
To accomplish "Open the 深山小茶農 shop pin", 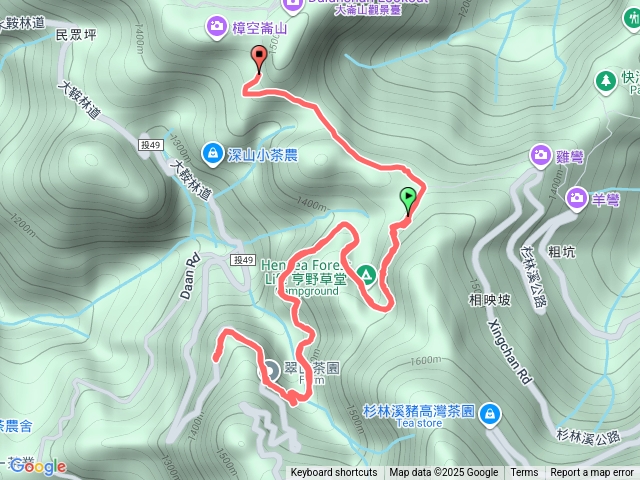I will (212, 155).
